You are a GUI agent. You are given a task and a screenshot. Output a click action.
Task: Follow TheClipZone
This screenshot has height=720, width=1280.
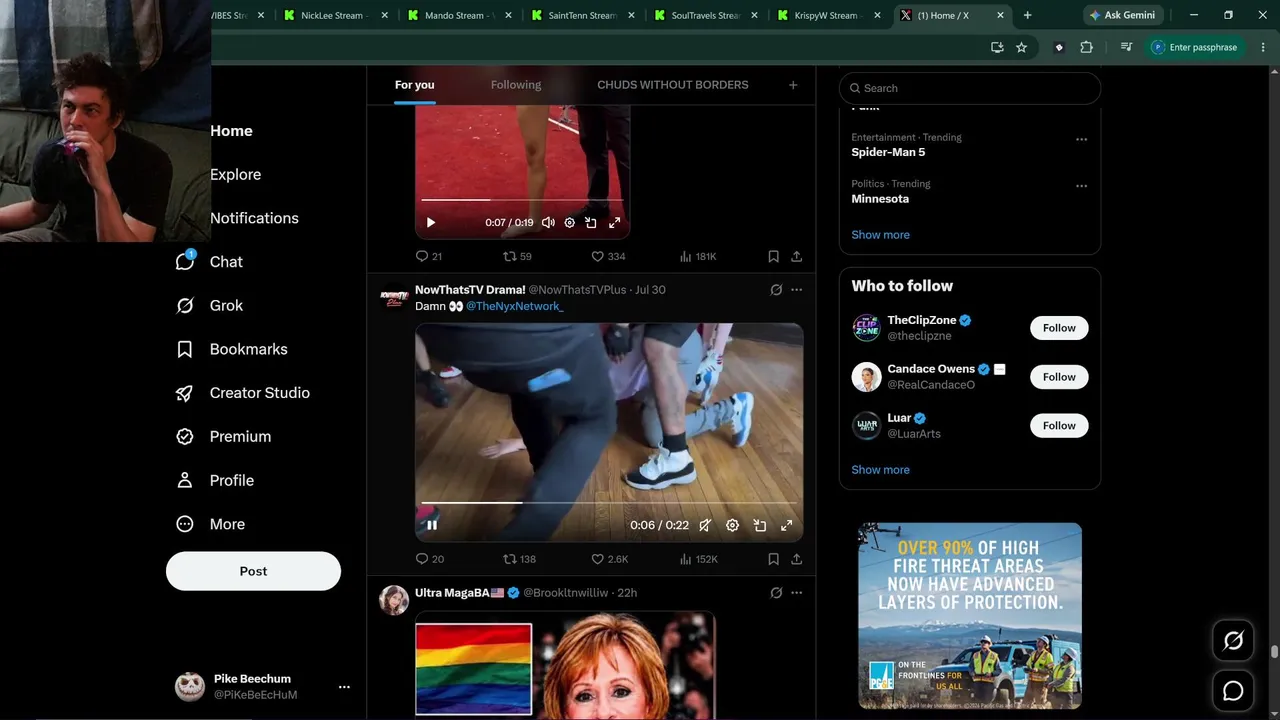[x=1059, y=328]
